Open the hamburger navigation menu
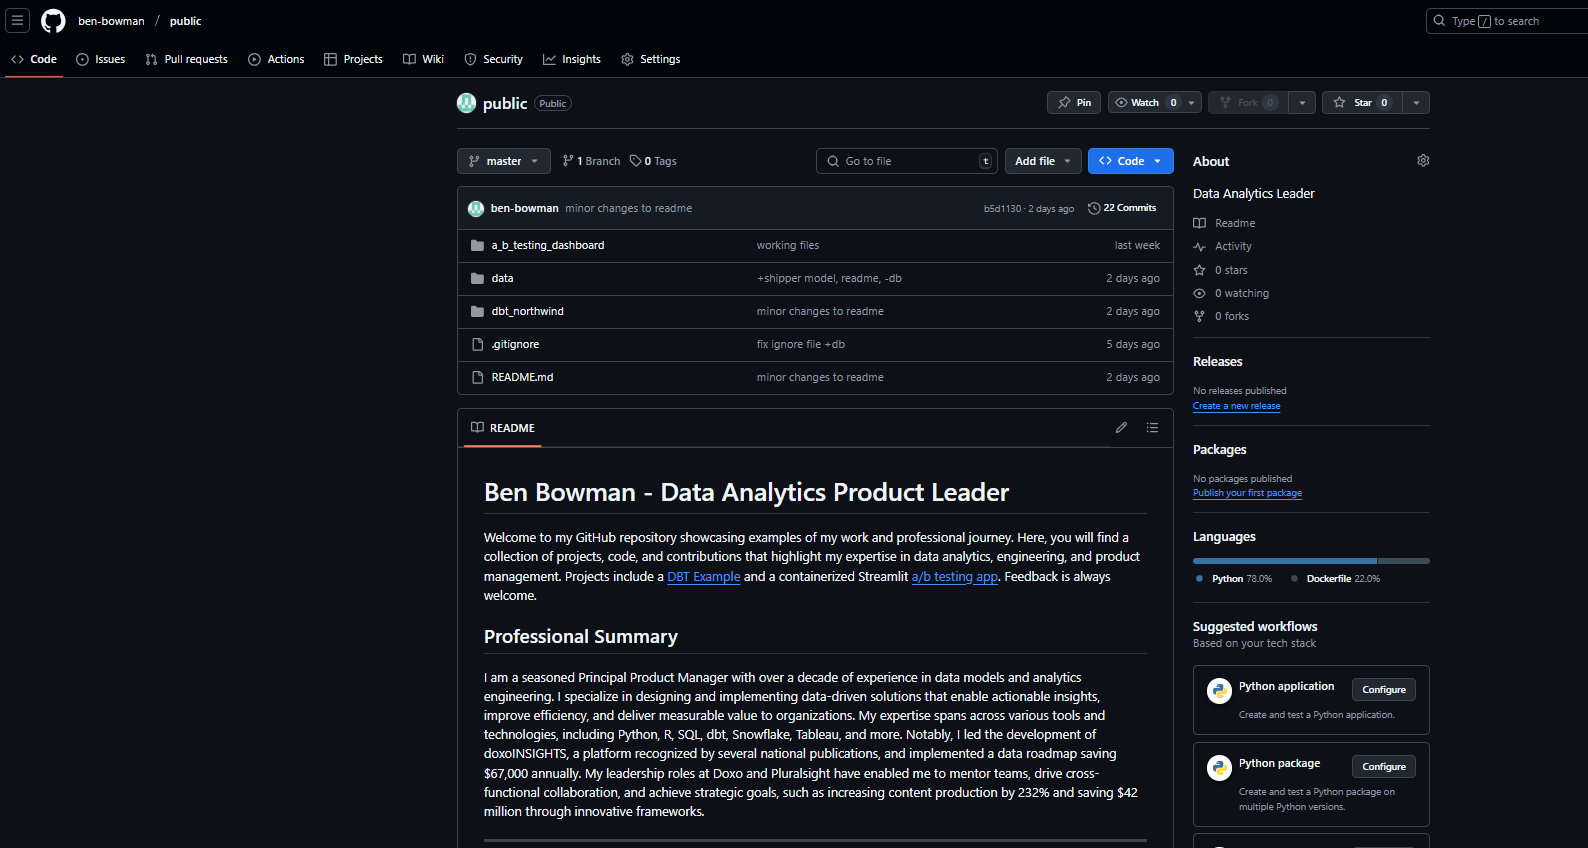 17,21
